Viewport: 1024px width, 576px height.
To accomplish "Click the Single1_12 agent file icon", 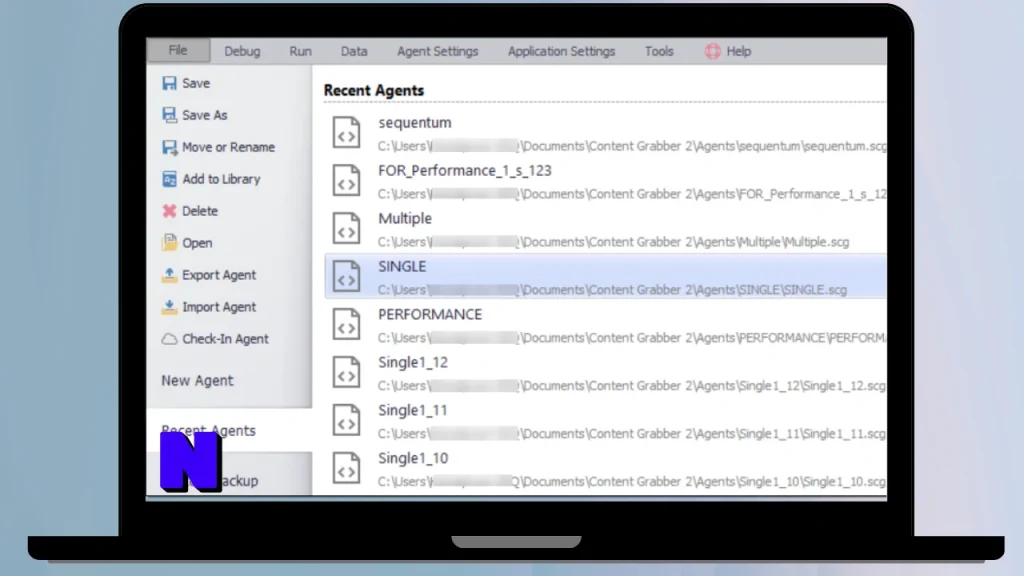I will click(346, 372).
